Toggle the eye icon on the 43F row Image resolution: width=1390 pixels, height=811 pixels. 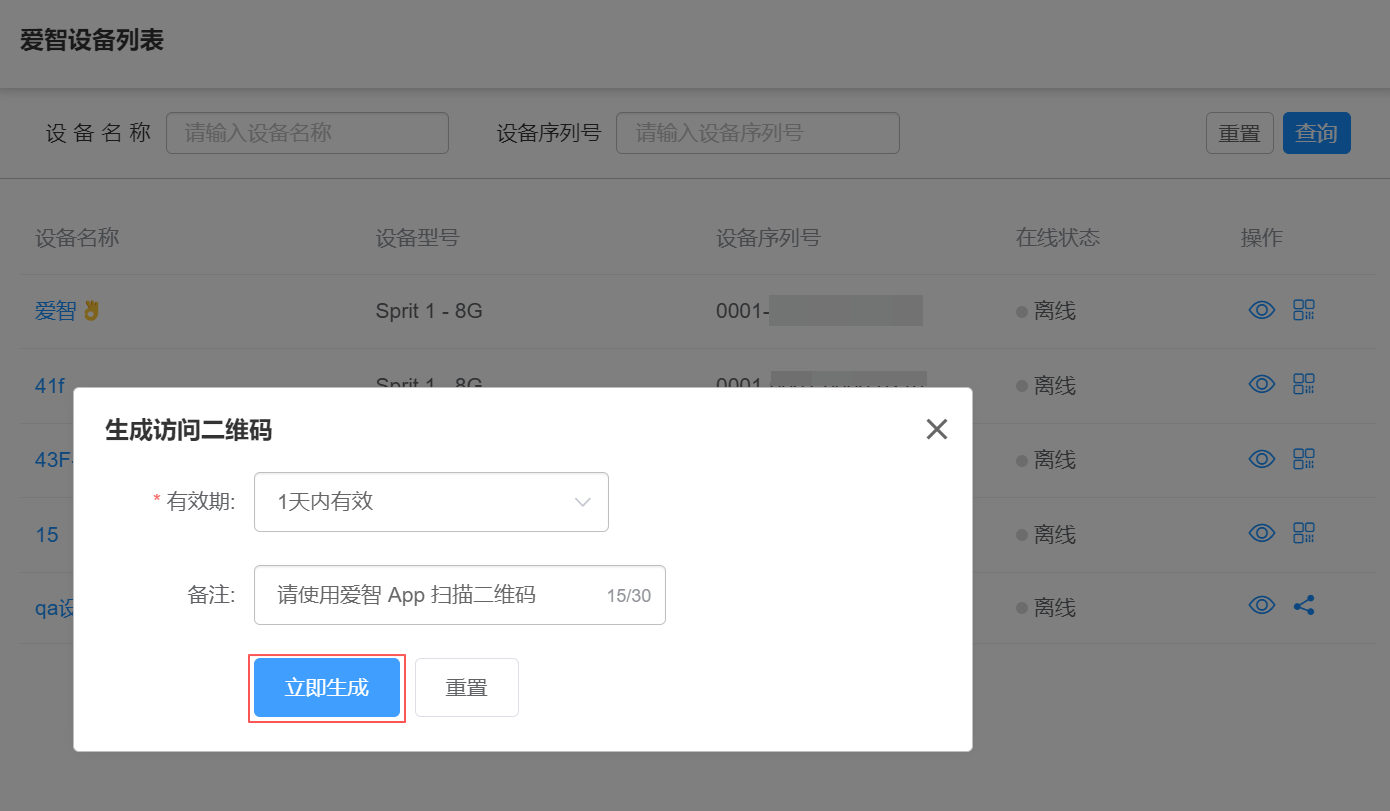point(1261,459)
